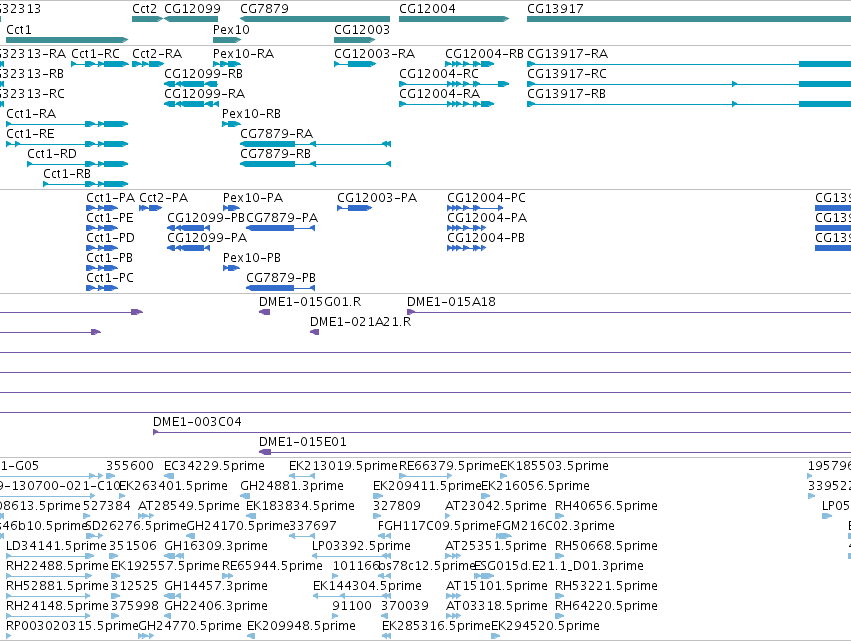Click transcript label CG13917-RB
Viewport: 851px width, 641px height.
pos(567,93)
